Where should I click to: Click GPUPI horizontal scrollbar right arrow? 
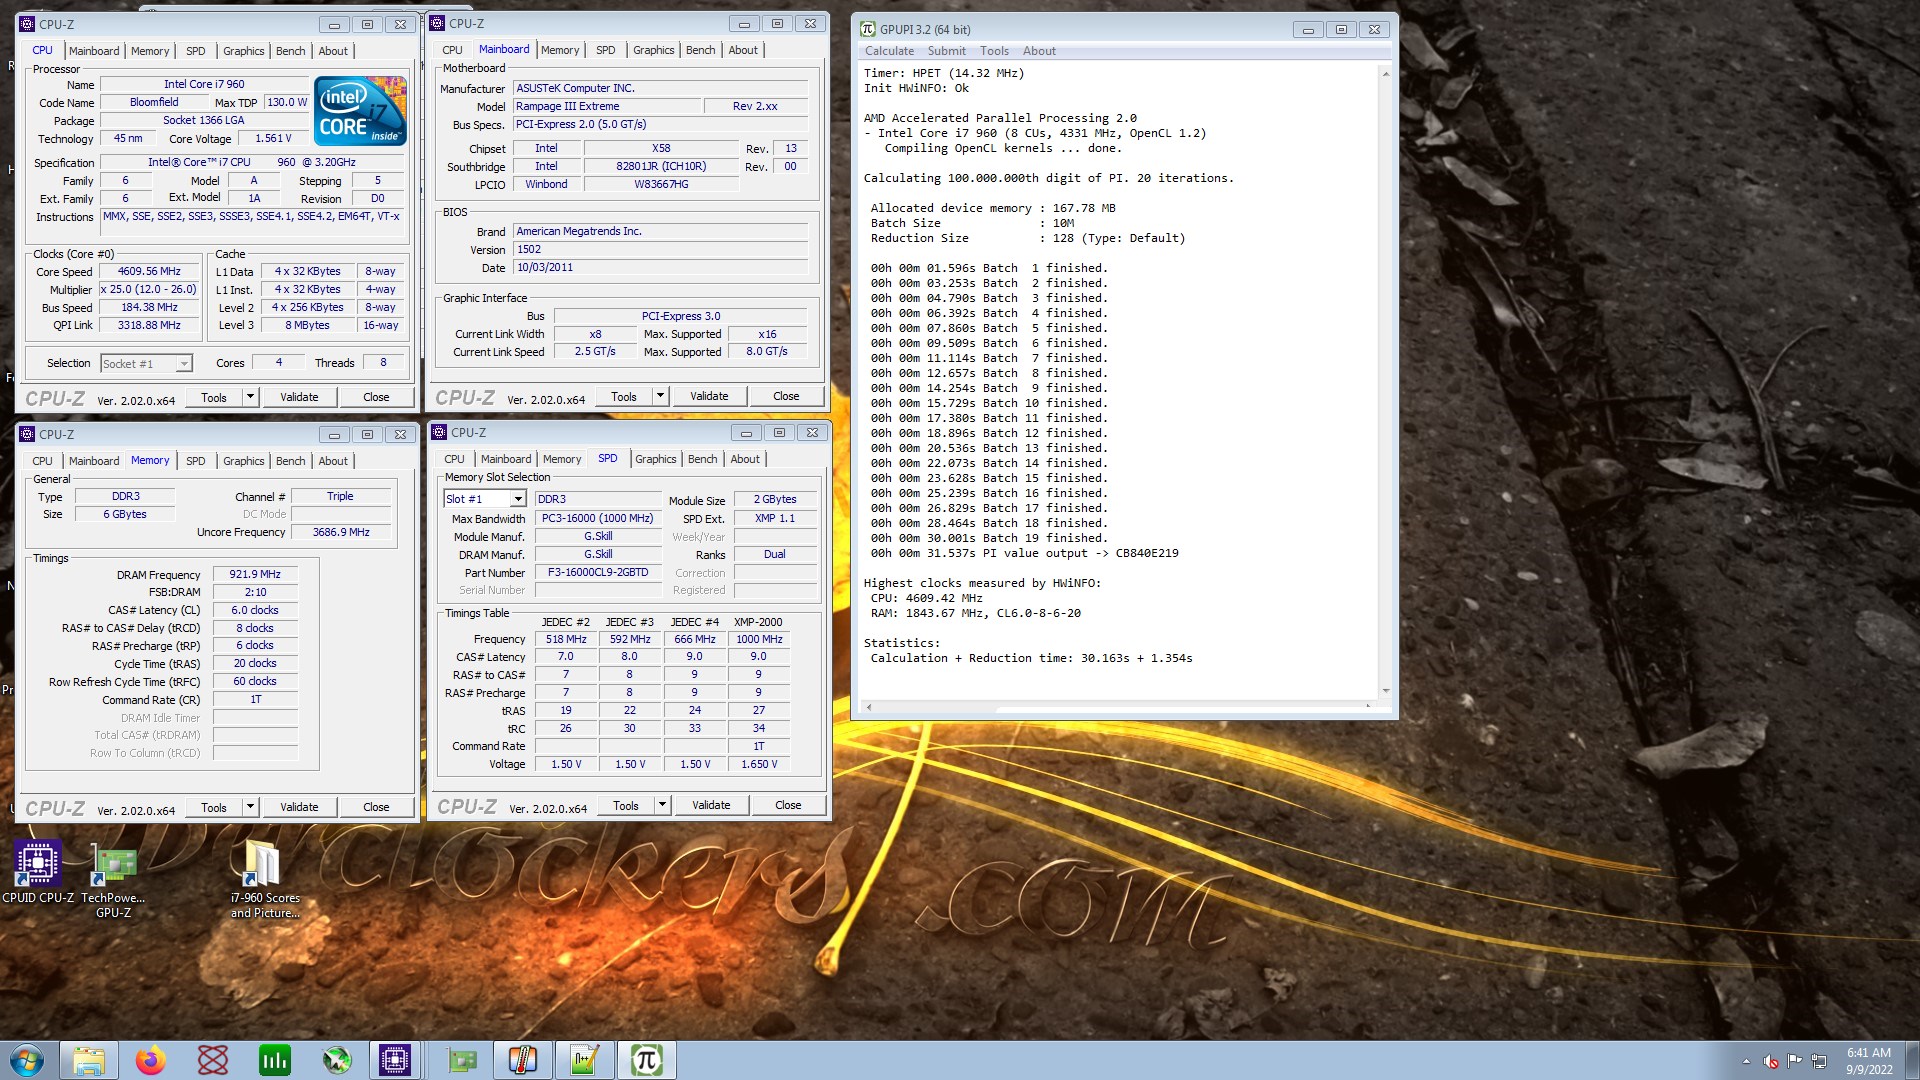coord(1368,707)
